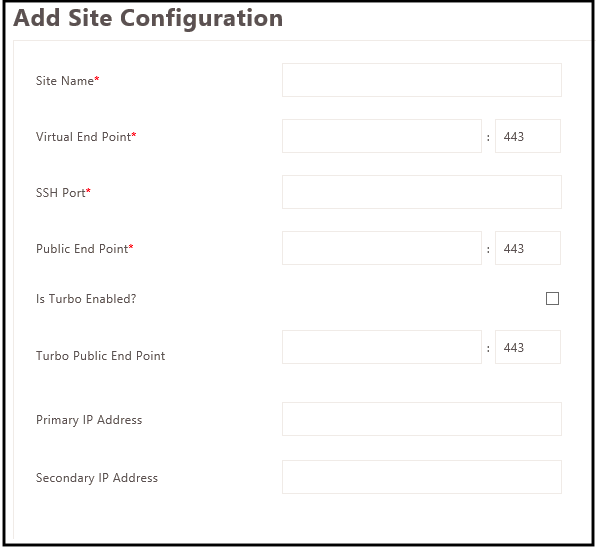
Task: Focus the Primary IP Address field
Action: point(422,419)
